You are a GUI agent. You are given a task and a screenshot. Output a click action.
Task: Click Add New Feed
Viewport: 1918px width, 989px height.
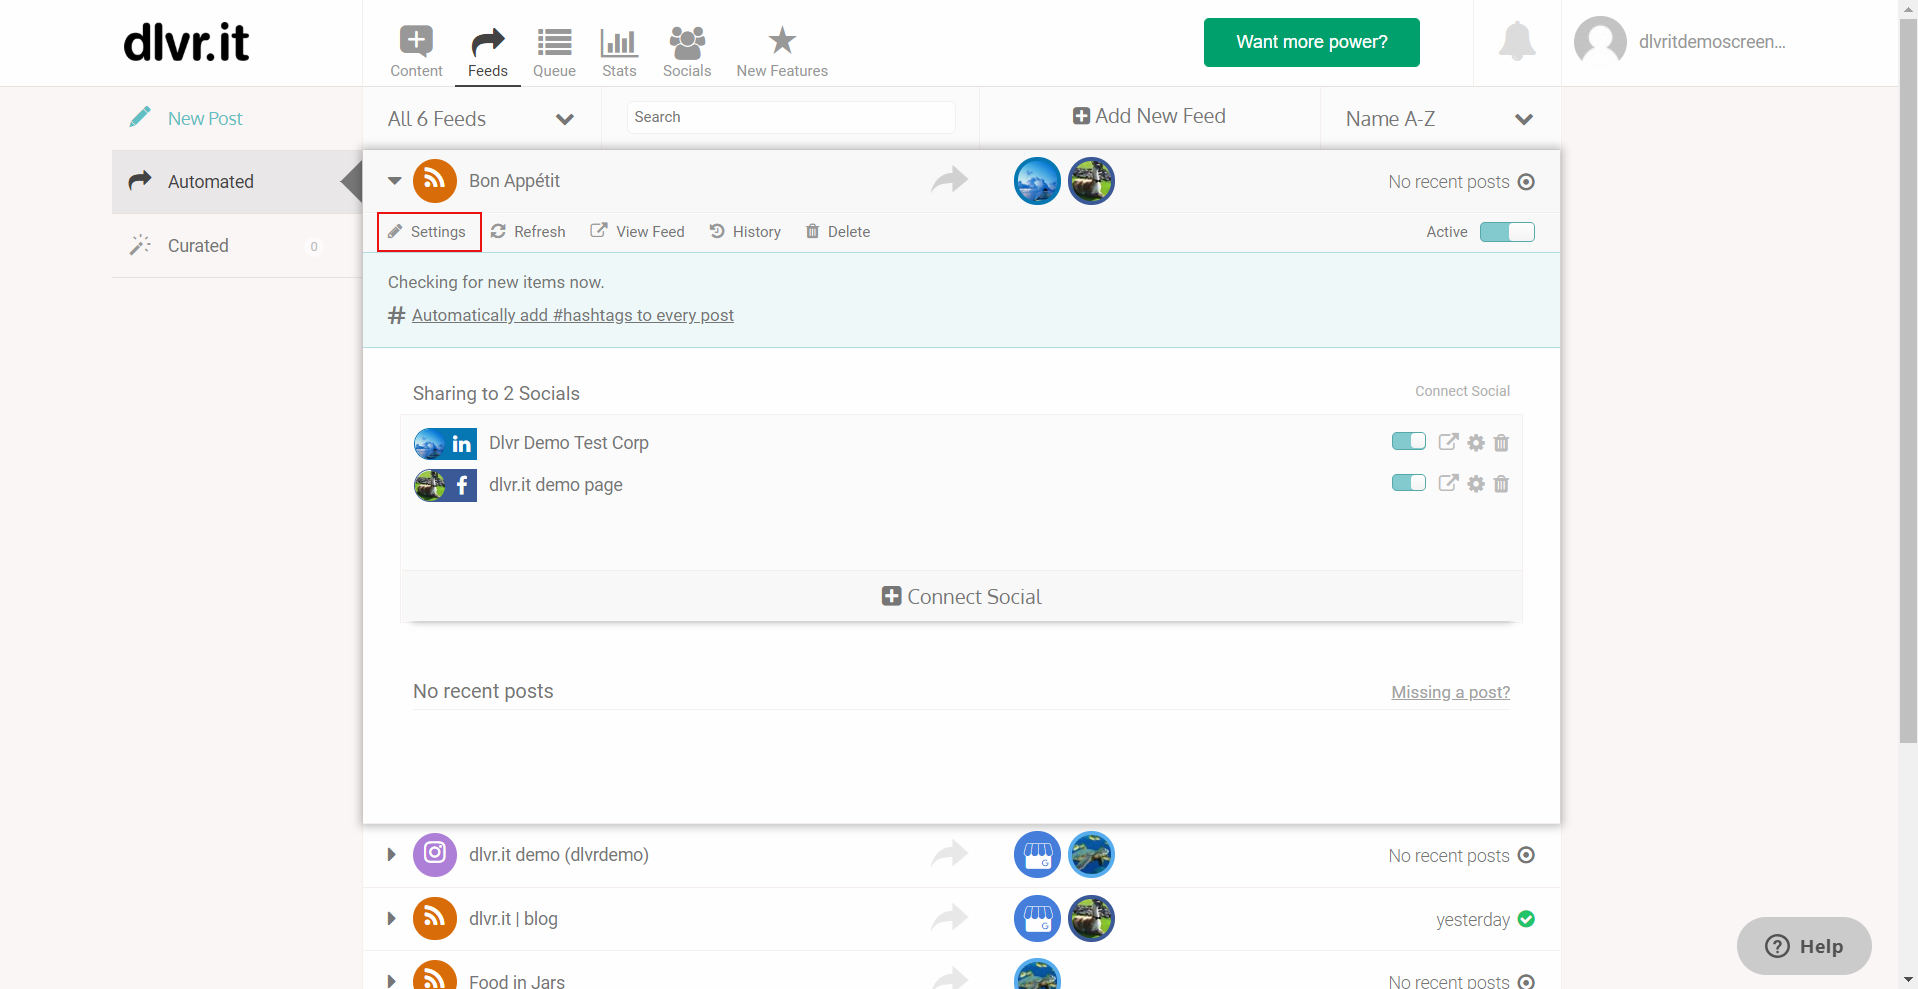pyautogui.click(x=1149, y=116)
